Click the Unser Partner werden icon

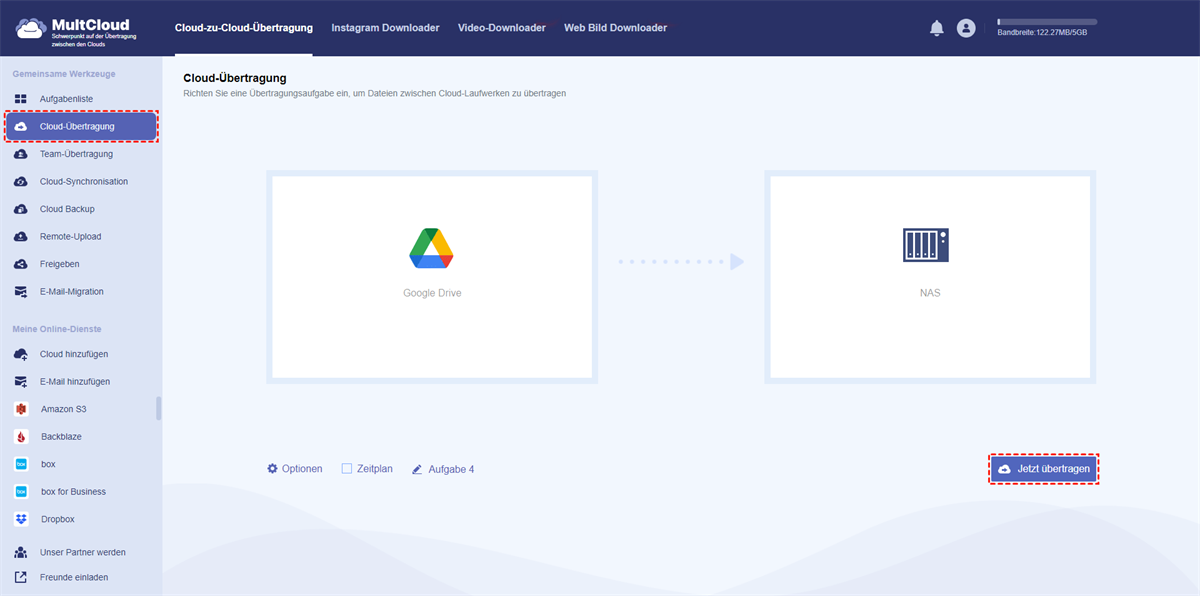(21, 552)
